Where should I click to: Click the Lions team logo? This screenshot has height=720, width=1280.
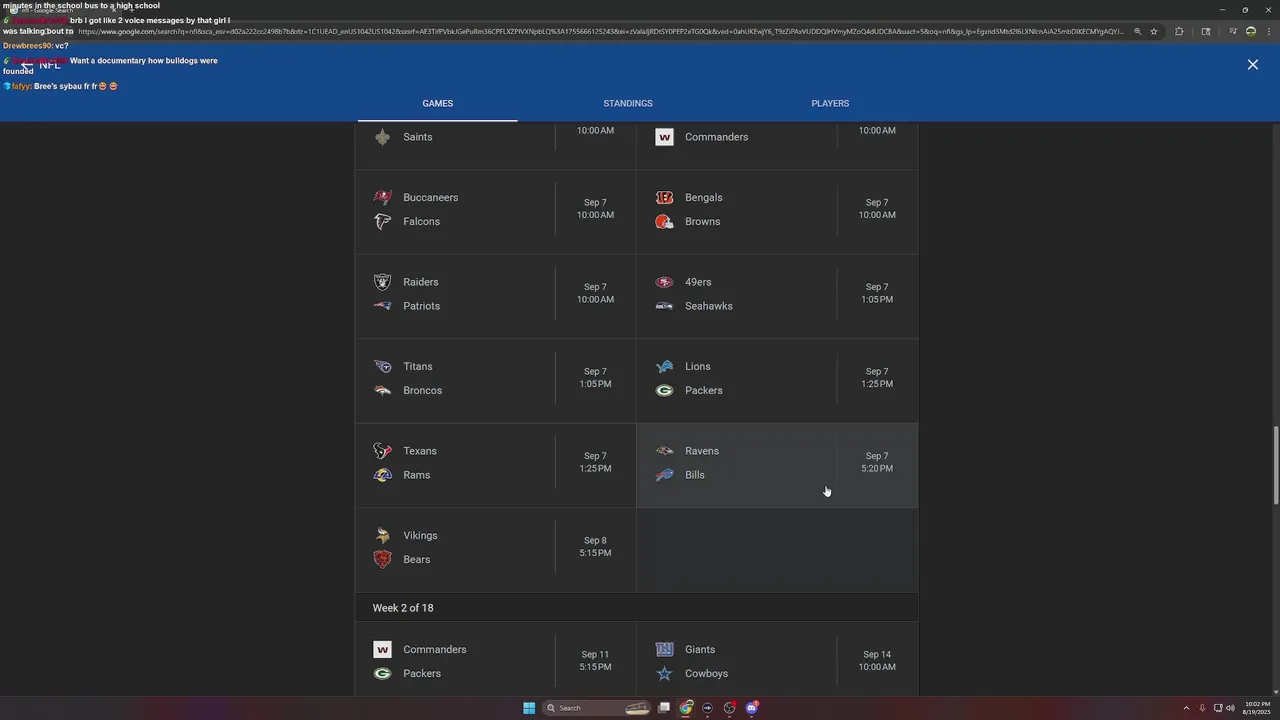664,366
